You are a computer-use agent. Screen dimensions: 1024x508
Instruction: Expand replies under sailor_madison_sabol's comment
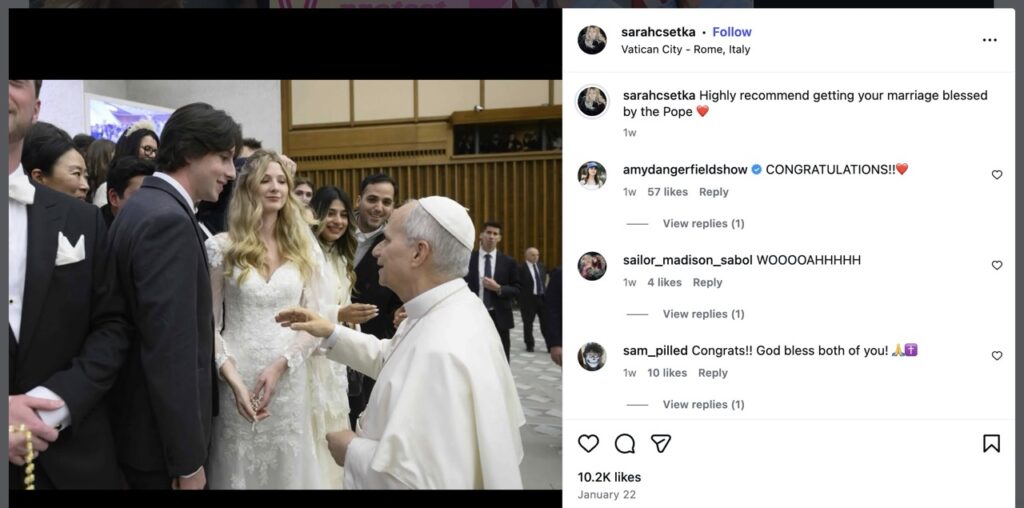[x=703, y=314]
